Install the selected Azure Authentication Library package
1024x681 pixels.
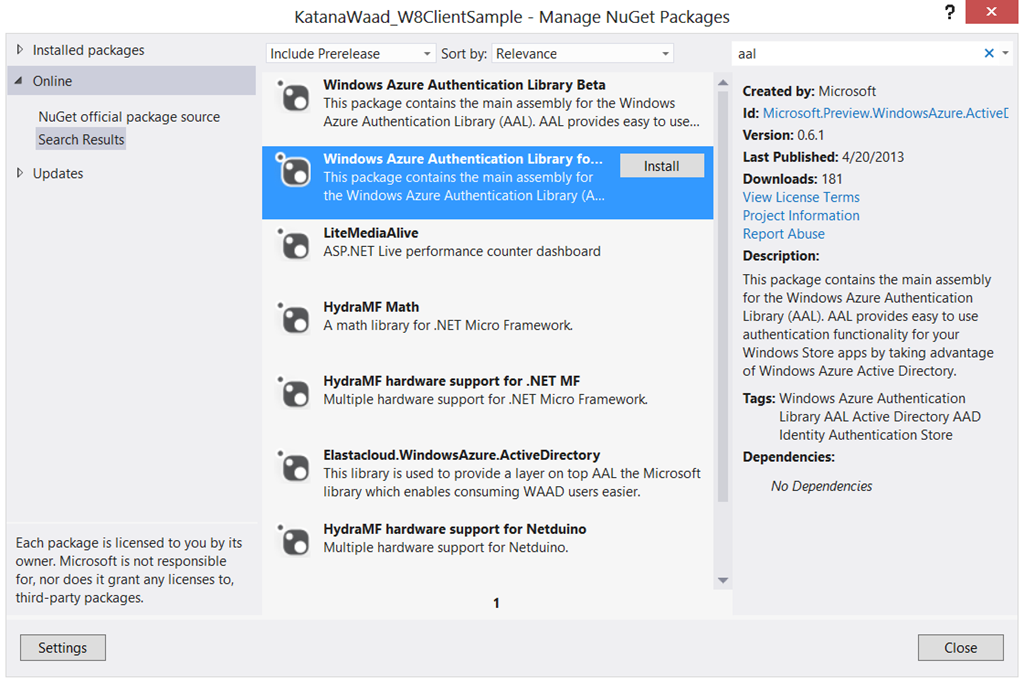point(662,166)
